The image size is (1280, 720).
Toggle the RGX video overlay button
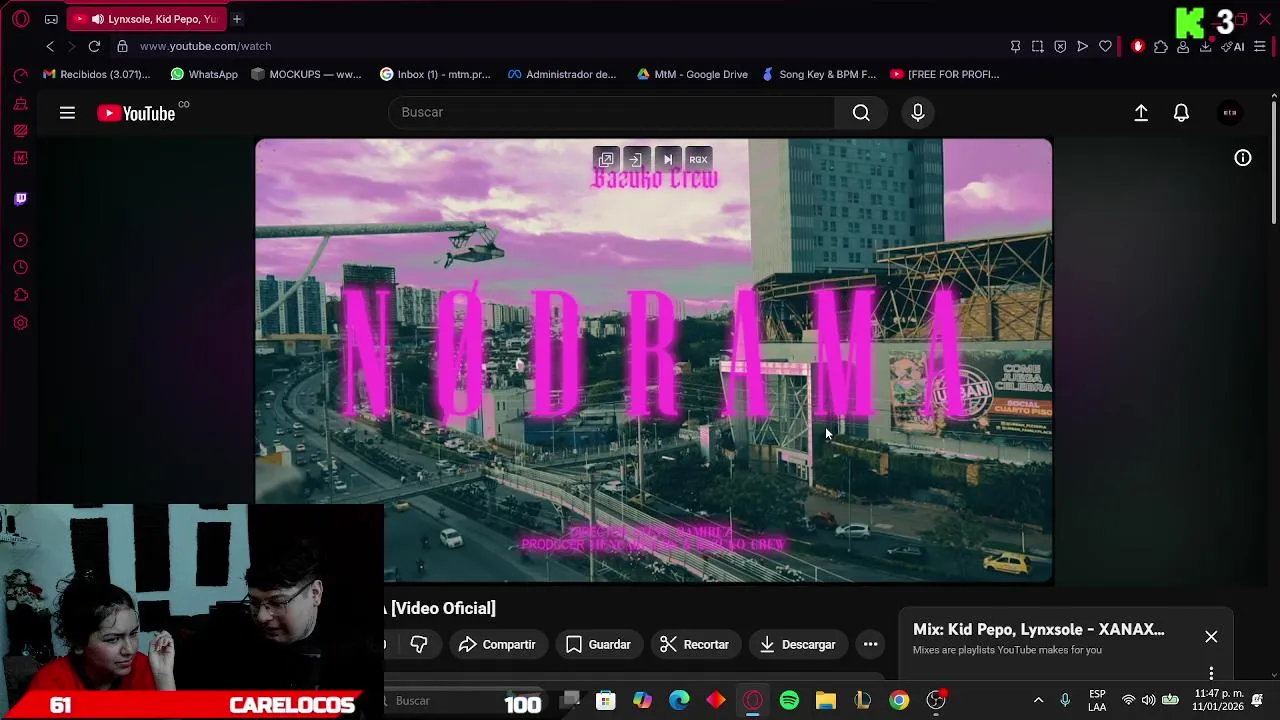click(x=698, y=160)
